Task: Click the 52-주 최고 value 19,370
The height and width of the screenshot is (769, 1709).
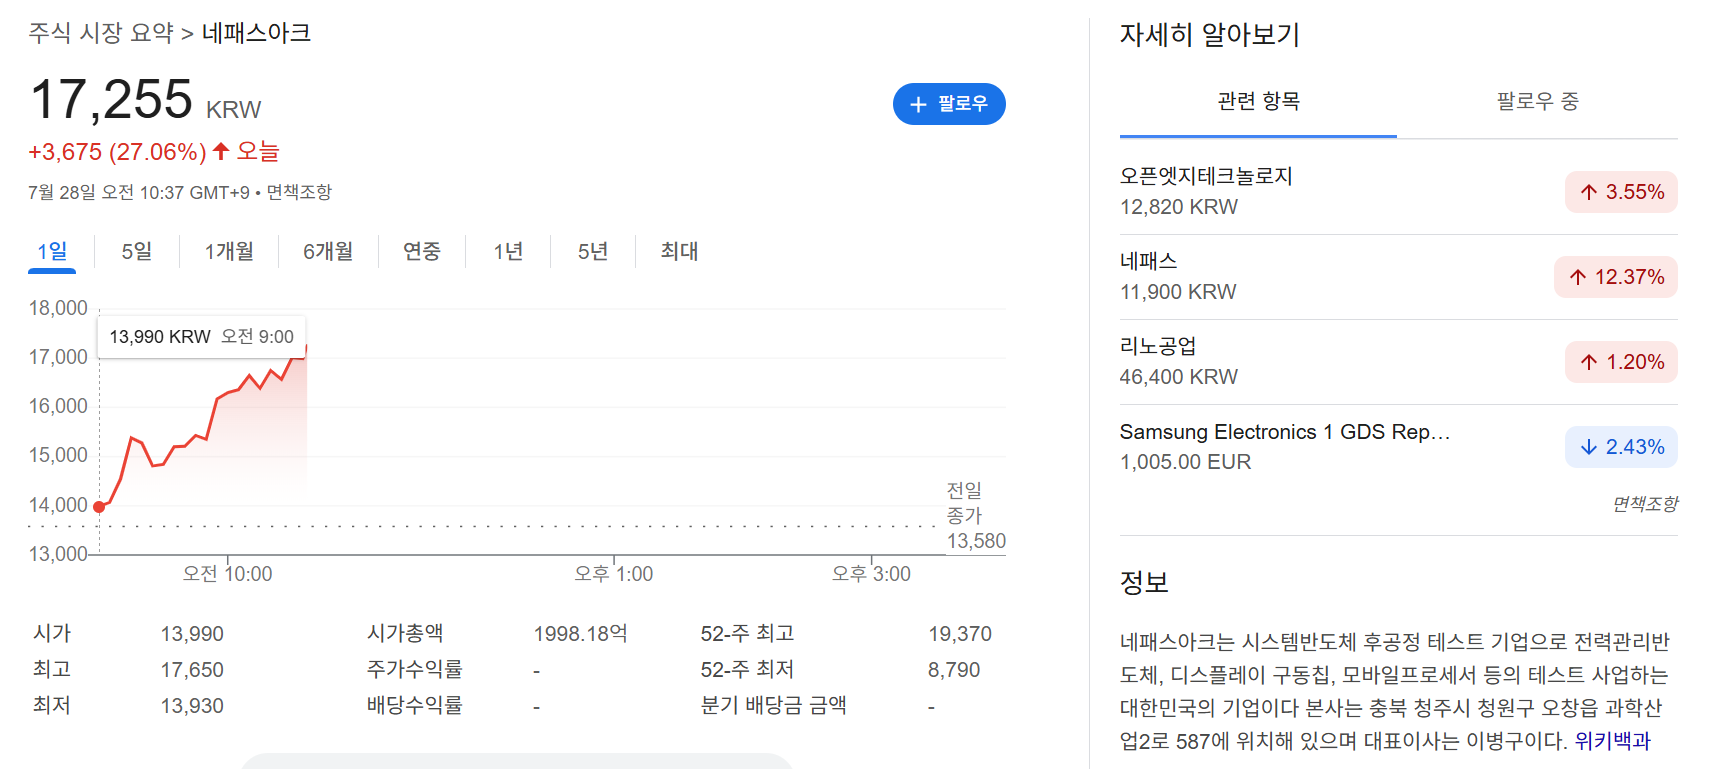Action: click(x=960, y=634)
